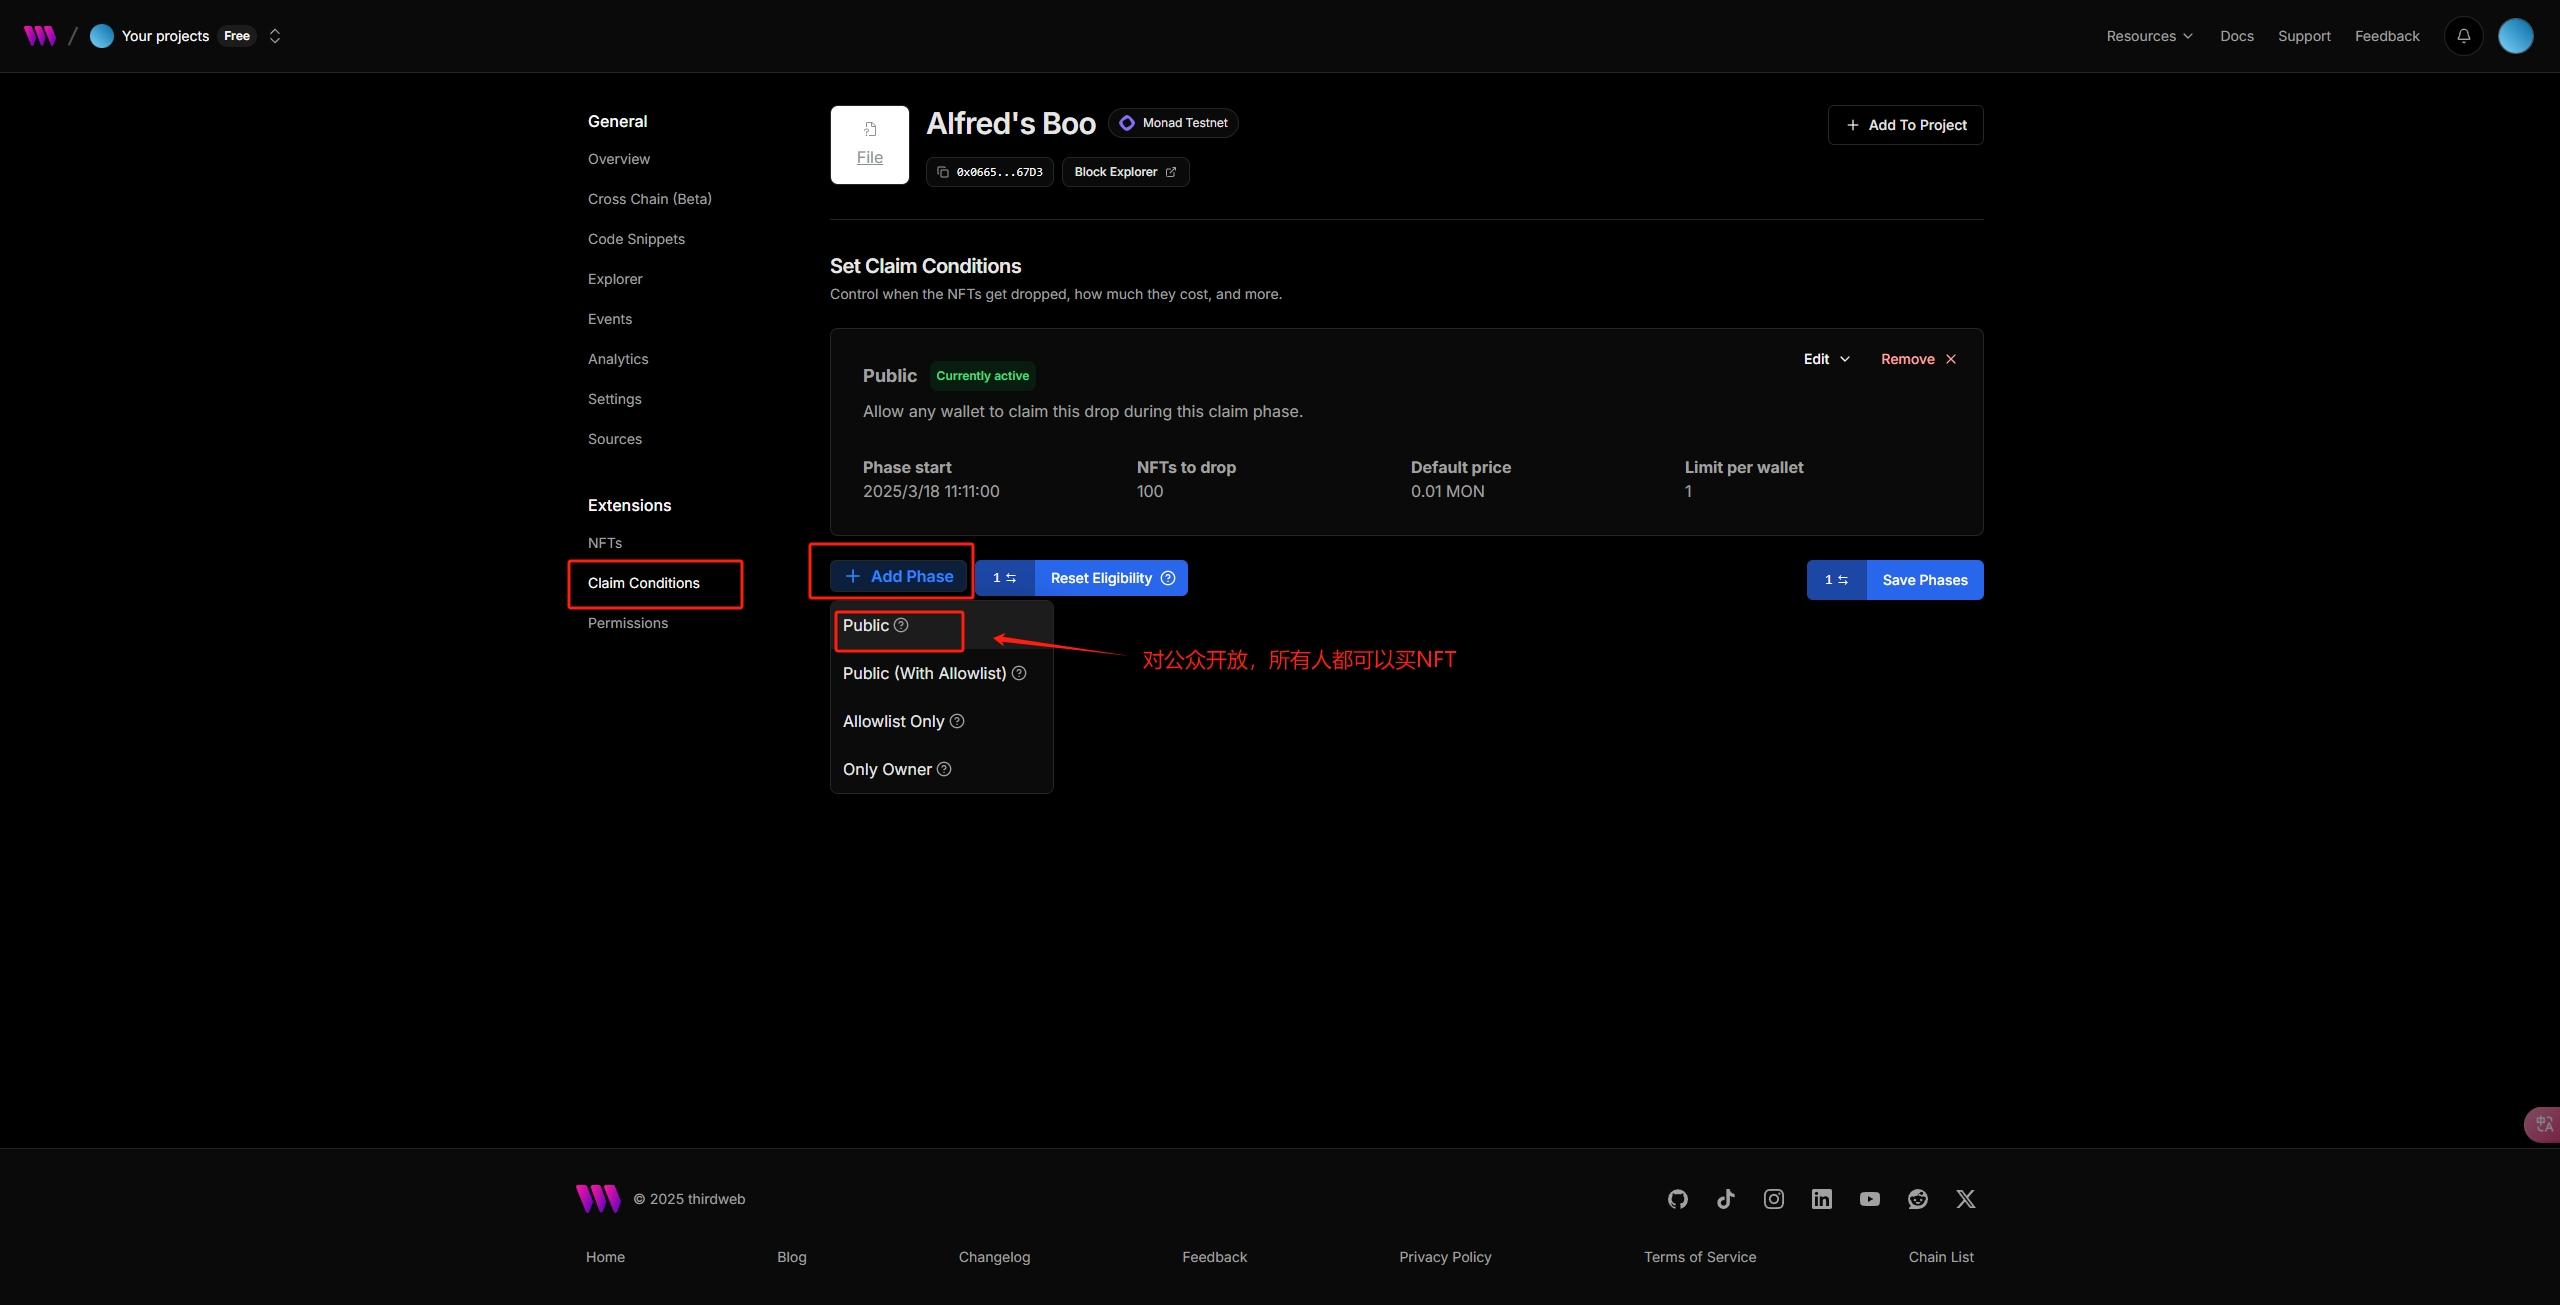
Task: Click the Save Phases button
Action: 1924,580
